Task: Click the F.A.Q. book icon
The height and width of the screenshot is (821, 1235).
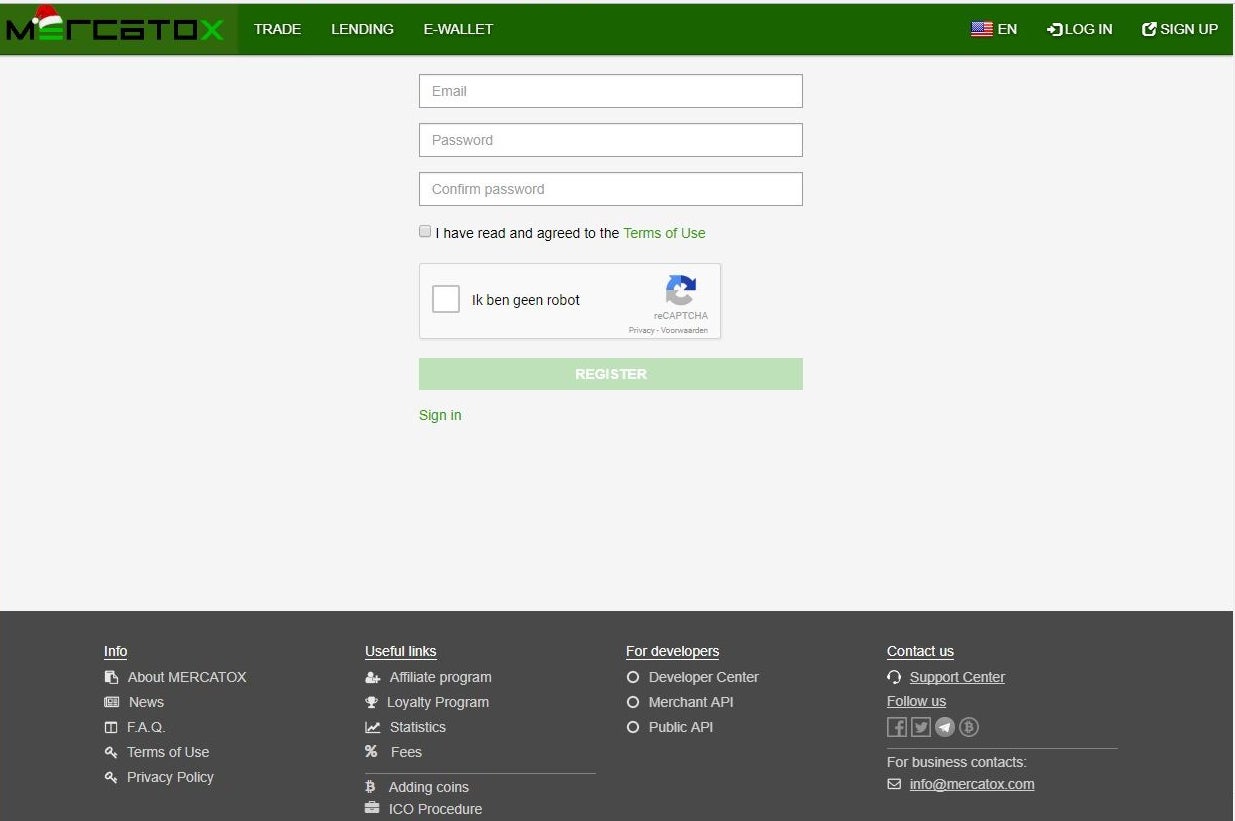Action: click(111, 727)
